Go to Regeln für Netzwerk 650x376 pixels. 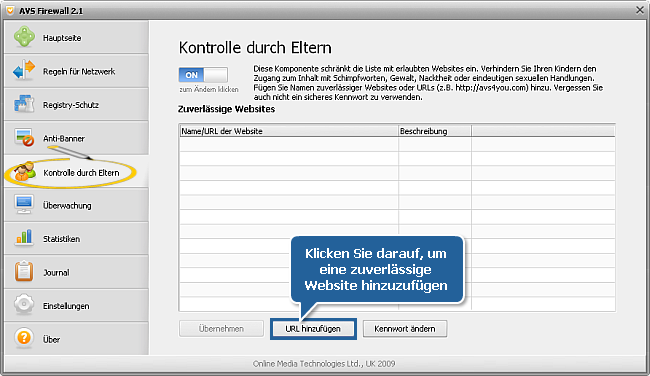[x=76, y=71]
